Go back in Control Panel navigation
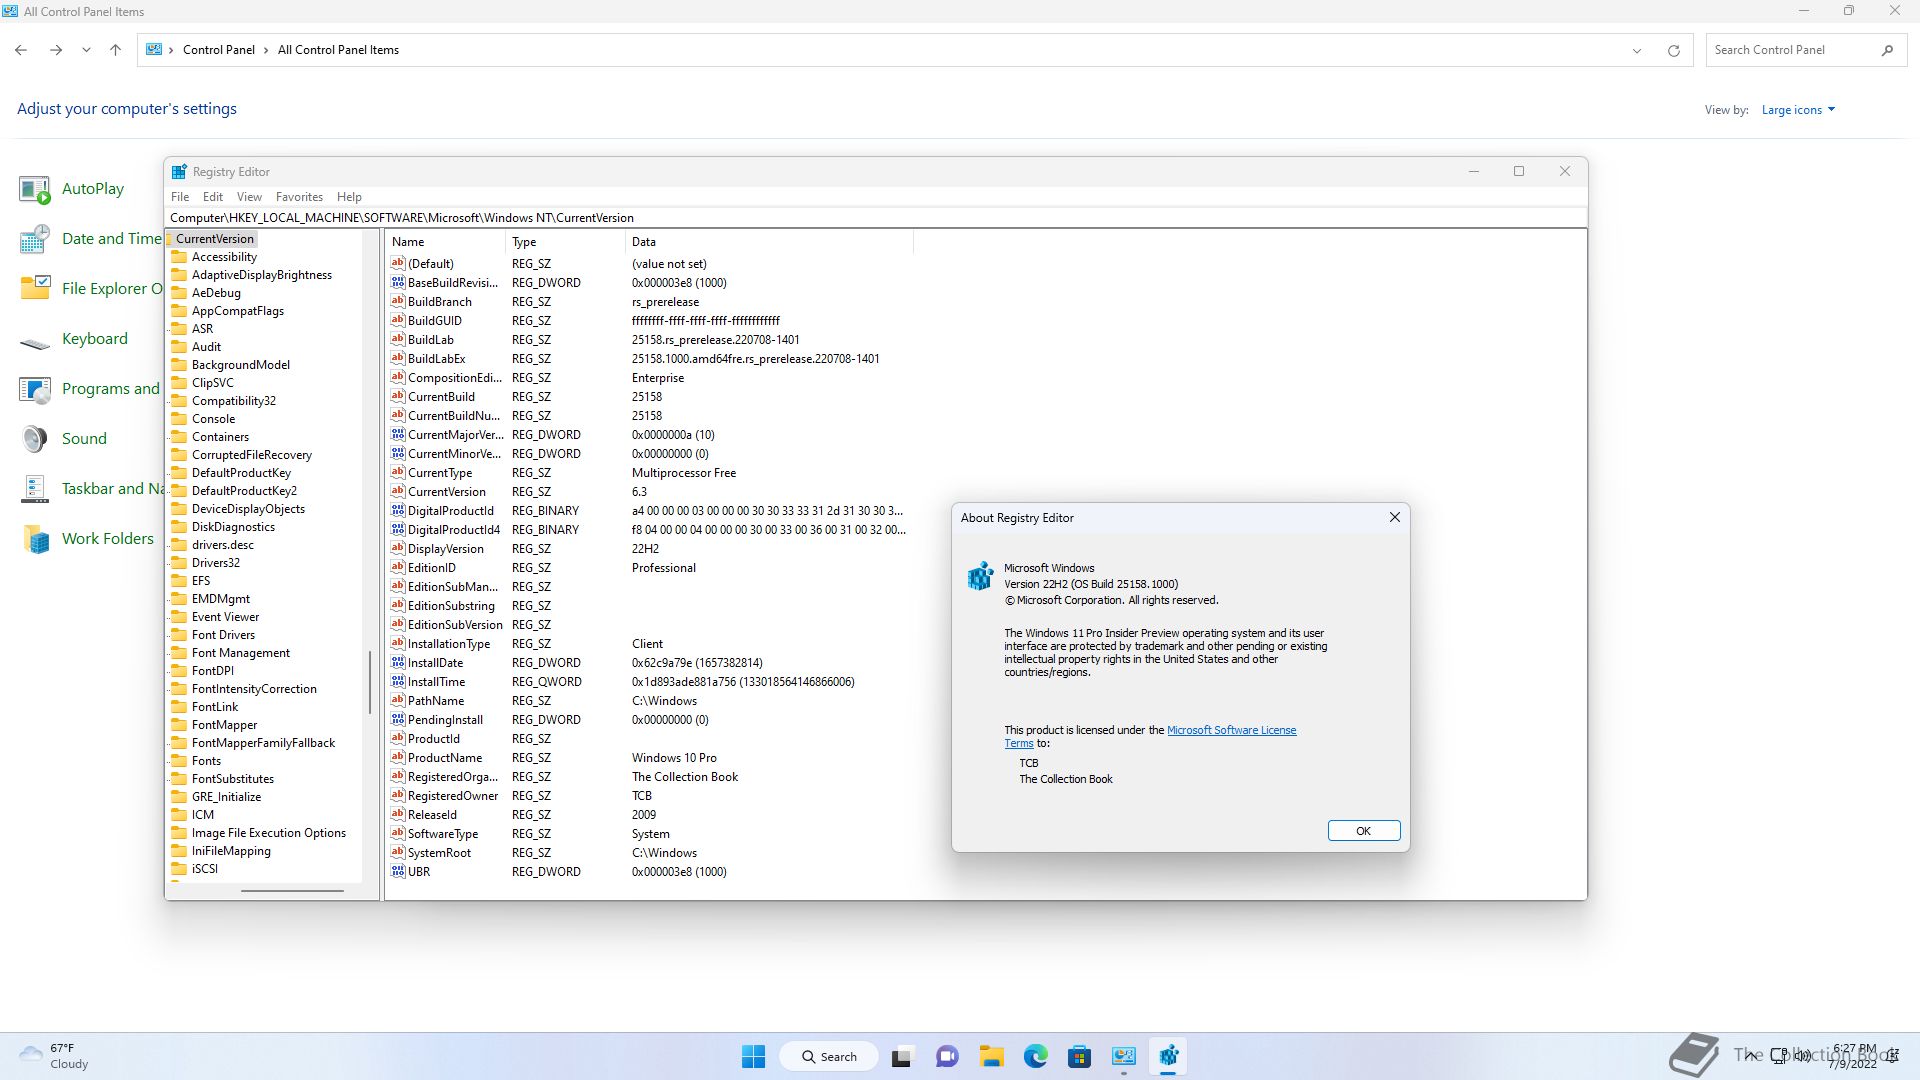This screenshot has width=1920, height=1080. 21,50
